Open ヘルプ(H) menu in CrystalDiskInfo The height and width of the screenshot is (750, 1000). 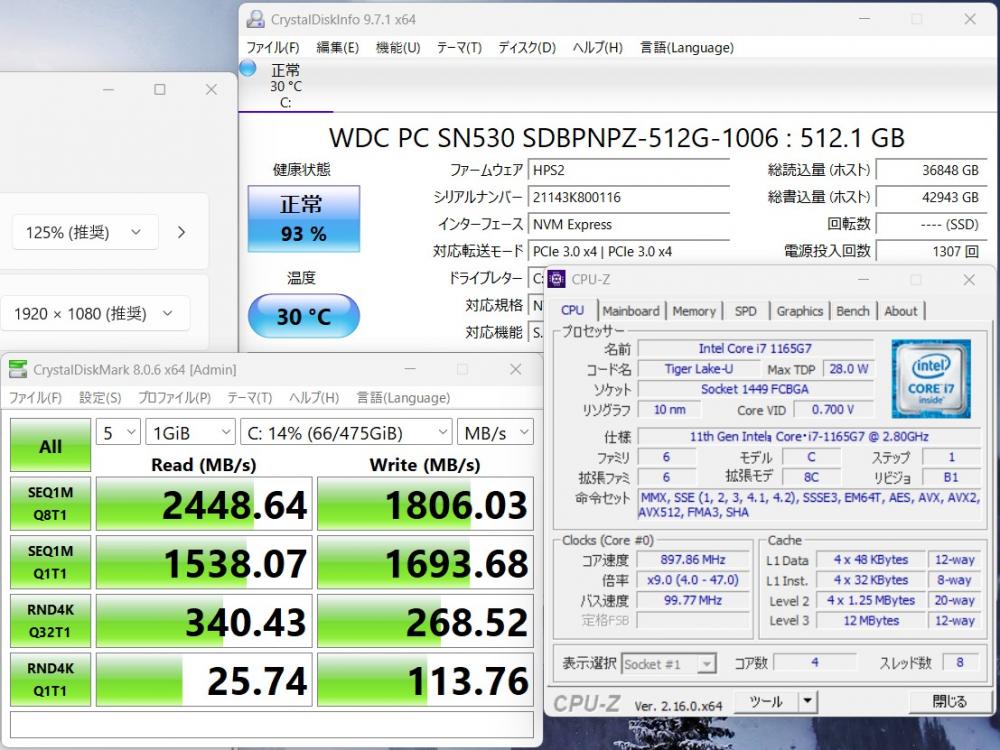coord(598,47)
